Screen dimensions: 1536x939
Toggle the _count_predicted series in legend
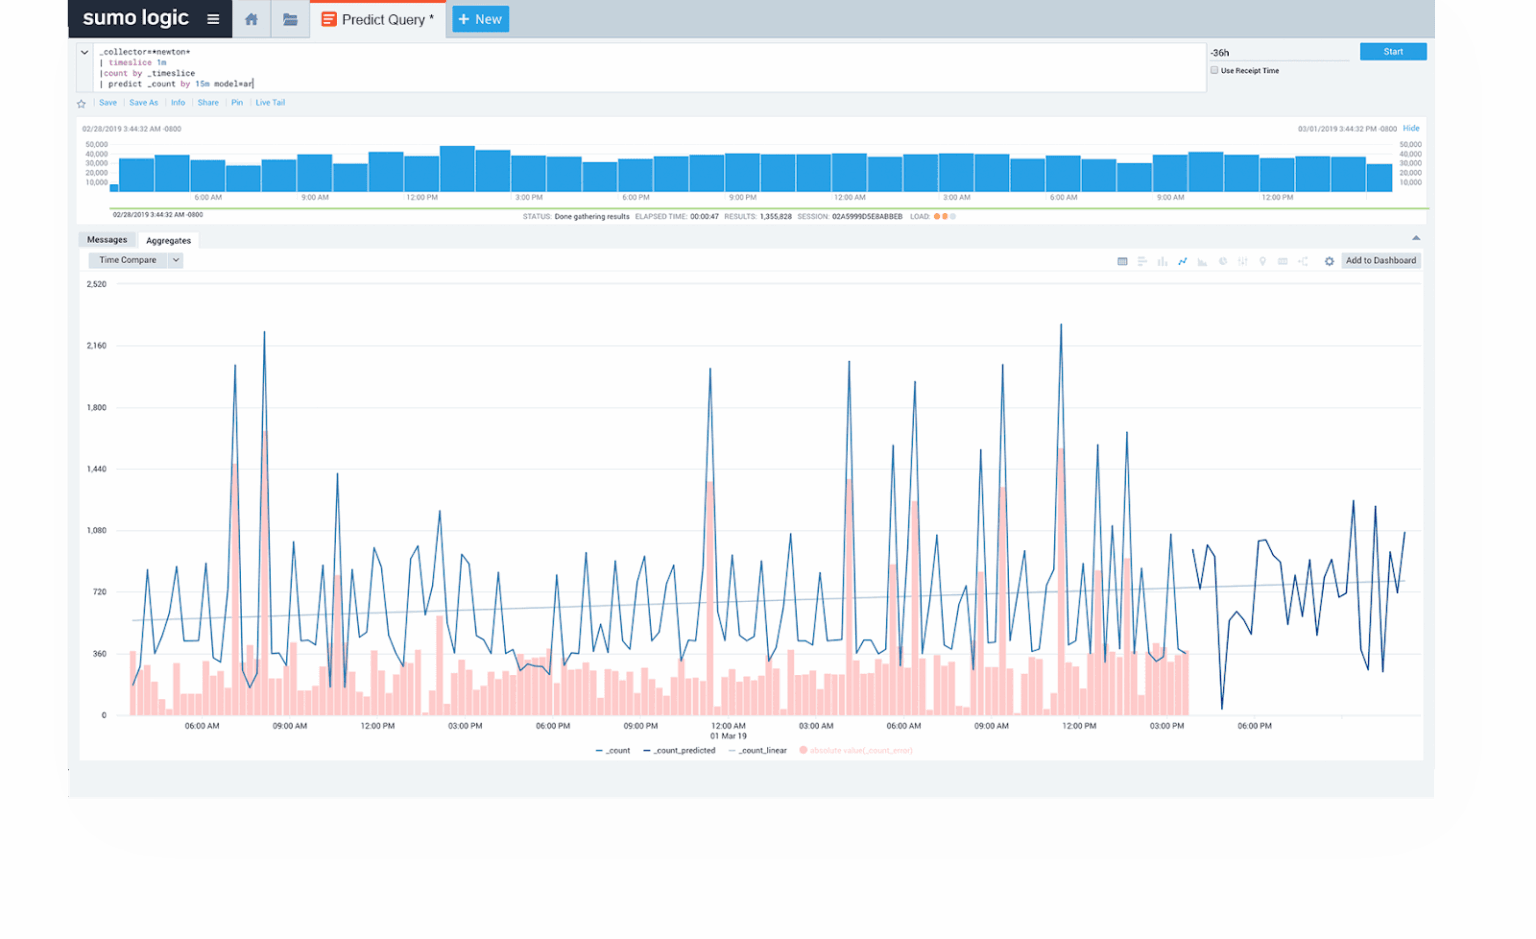(x=679, y=750)
